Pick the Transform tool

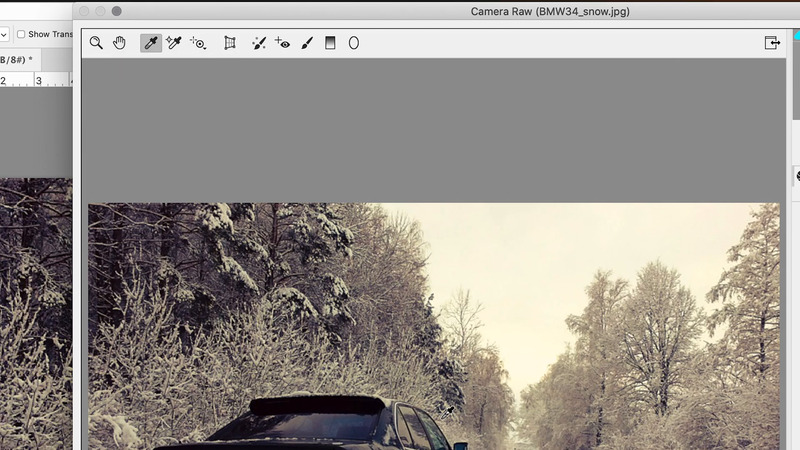tap(229, 43)
